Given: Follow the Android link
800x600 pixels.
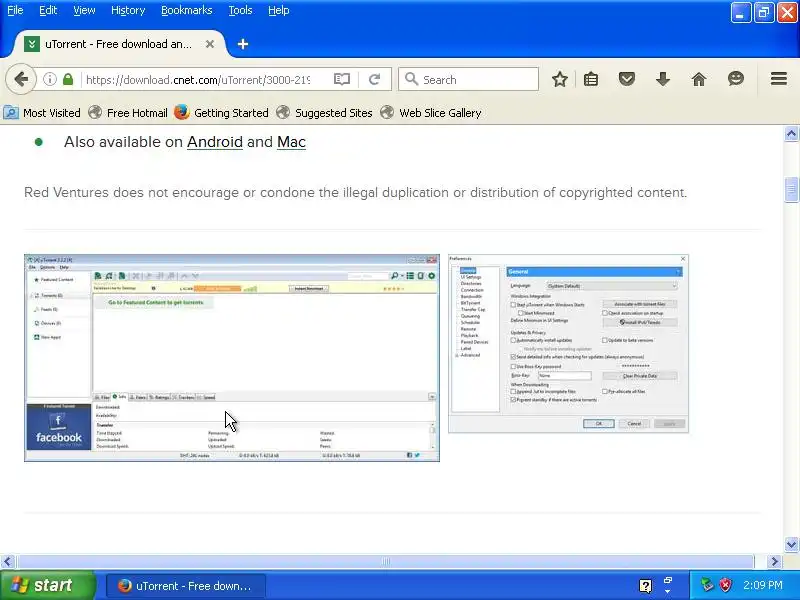Looking at the screenshot, I should click(215, 142).
